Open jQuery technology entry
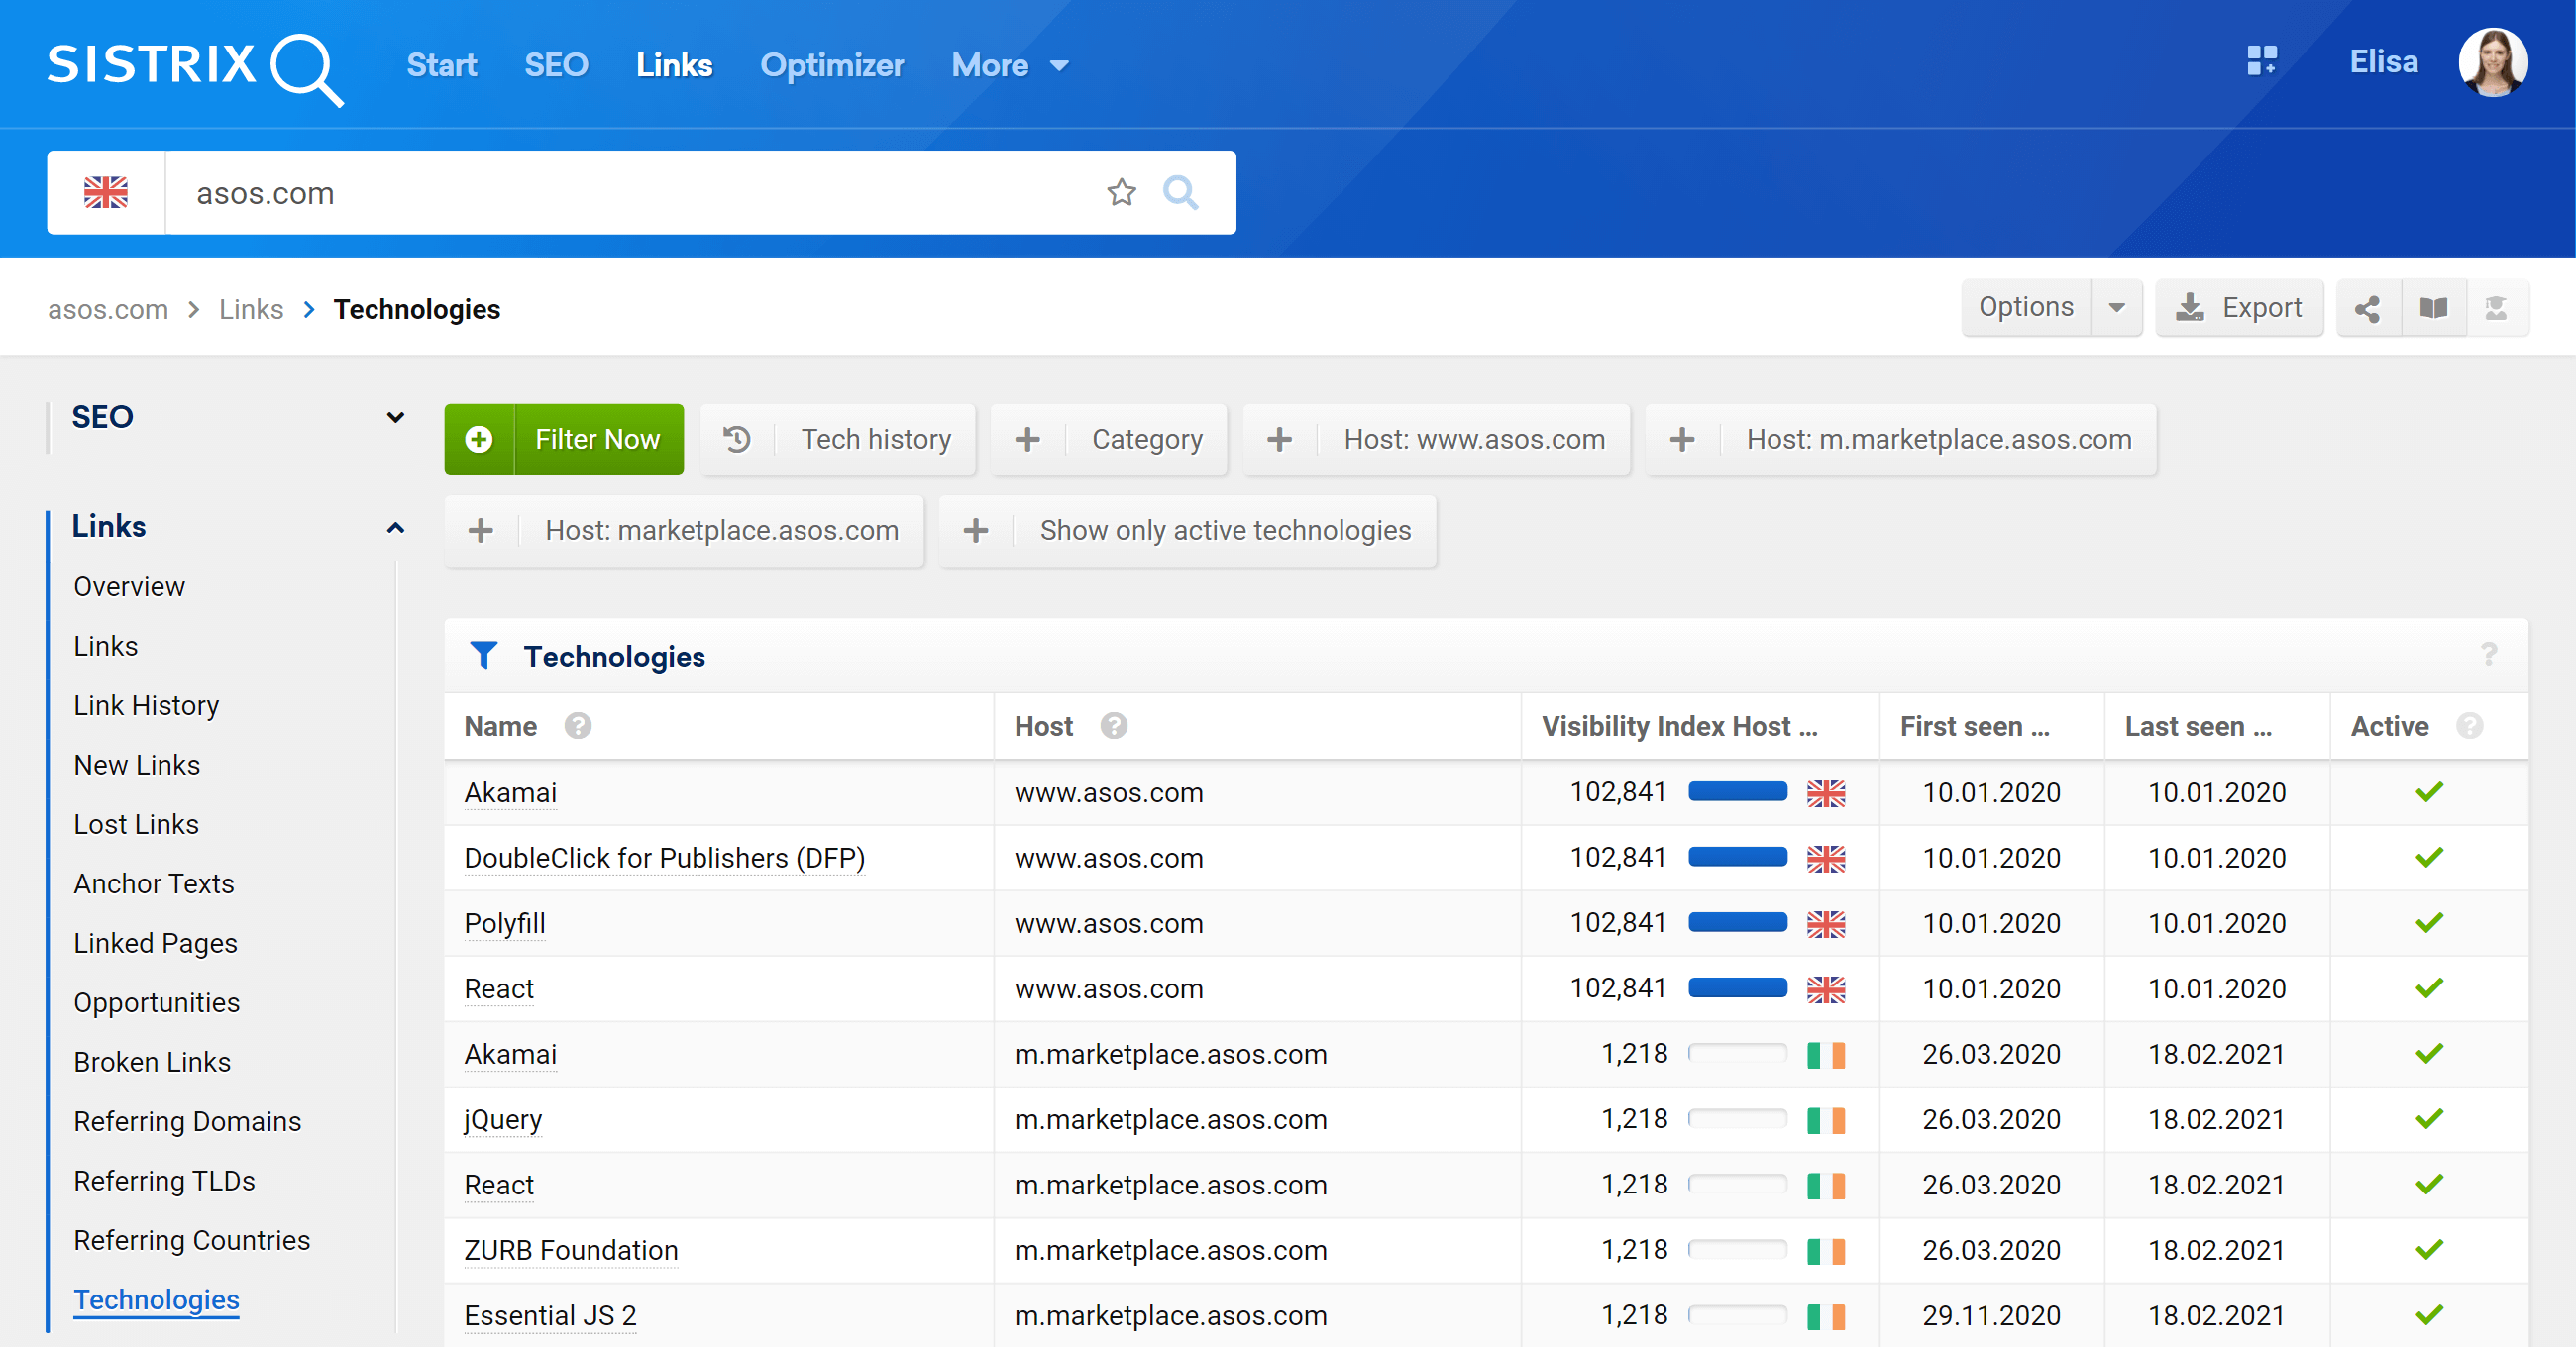The width and height of the screenshot is (2576, 1347). pyautogui.click(x=503, y=1119)
